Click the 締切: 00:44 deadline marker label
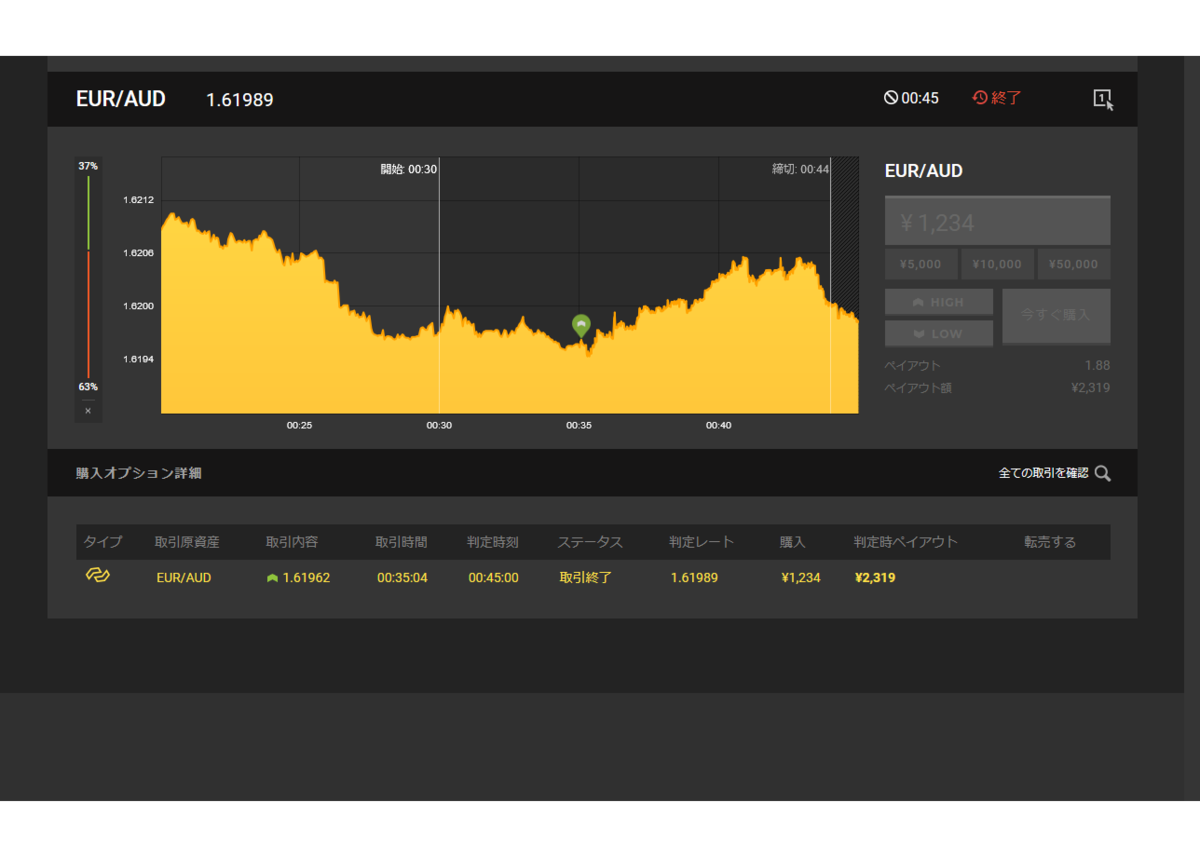This screenshot has height=856, width=1200. (800, 169)
